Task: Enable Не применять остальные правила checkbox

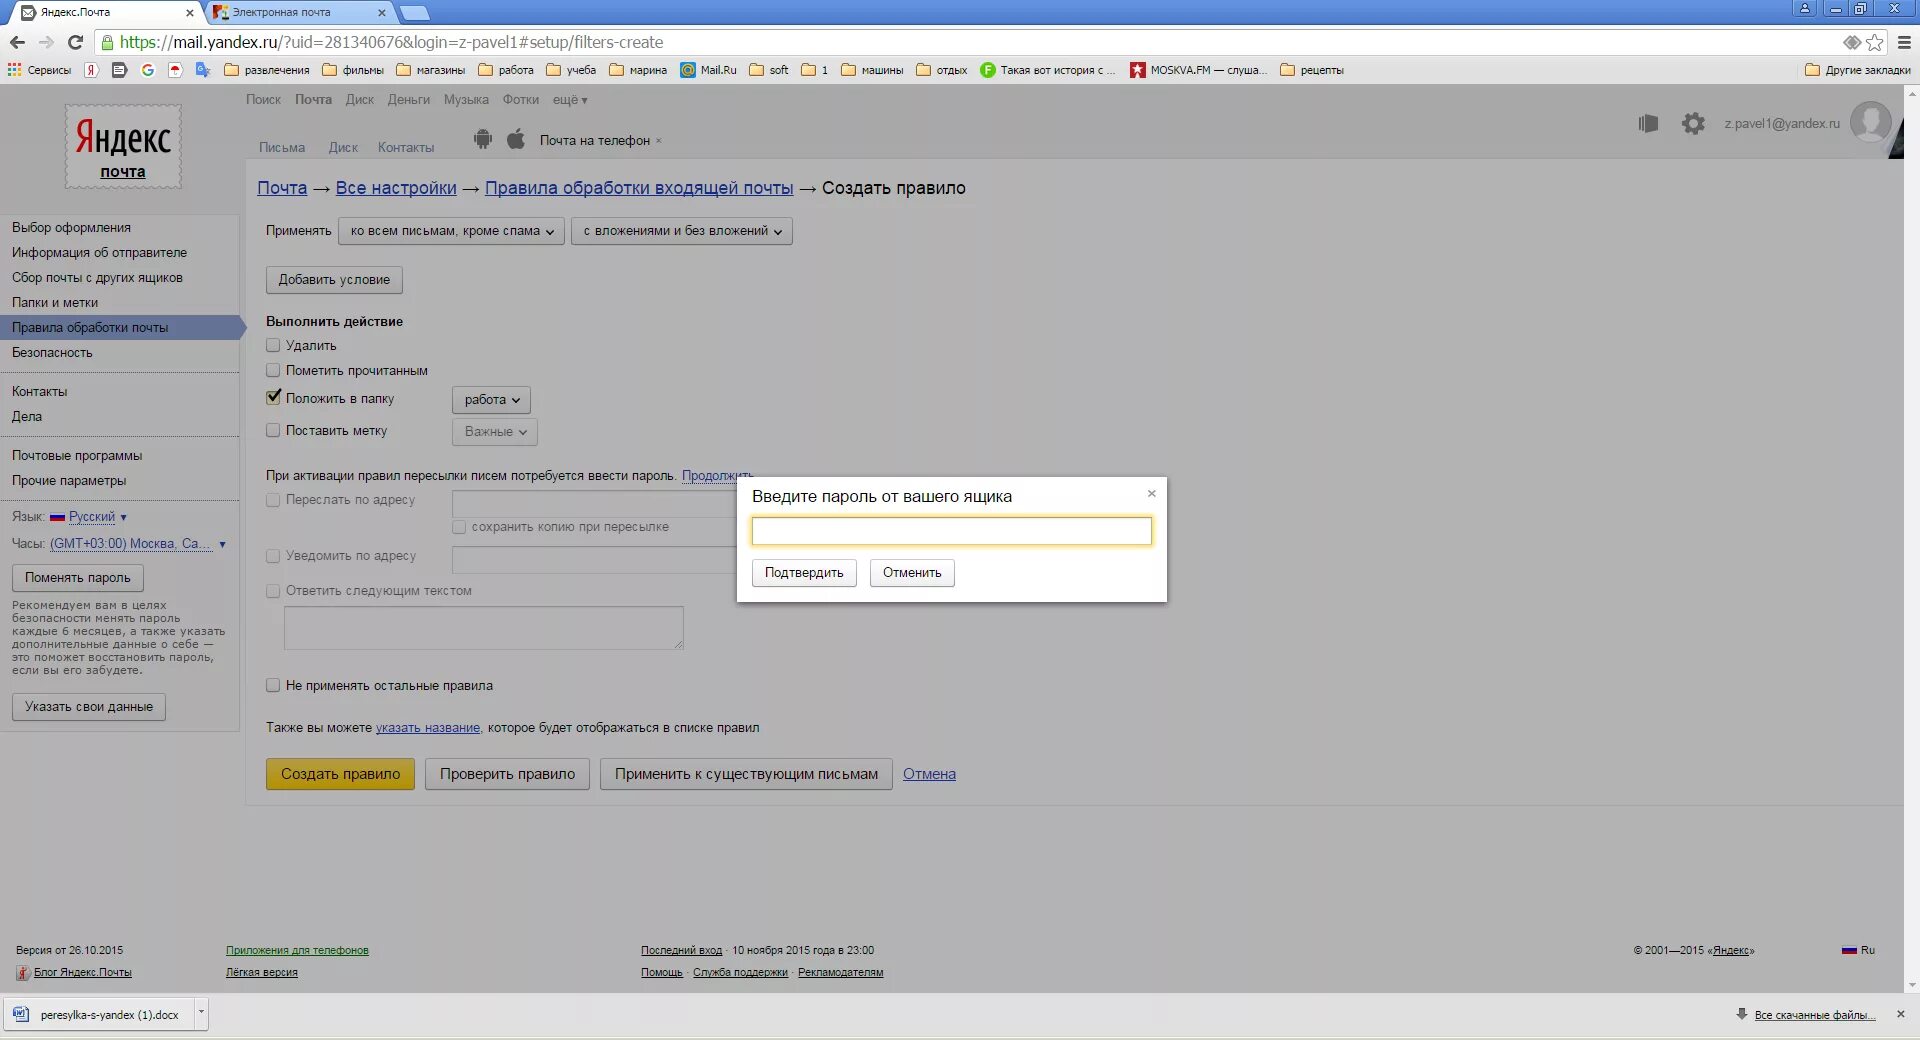Action: 273,685
